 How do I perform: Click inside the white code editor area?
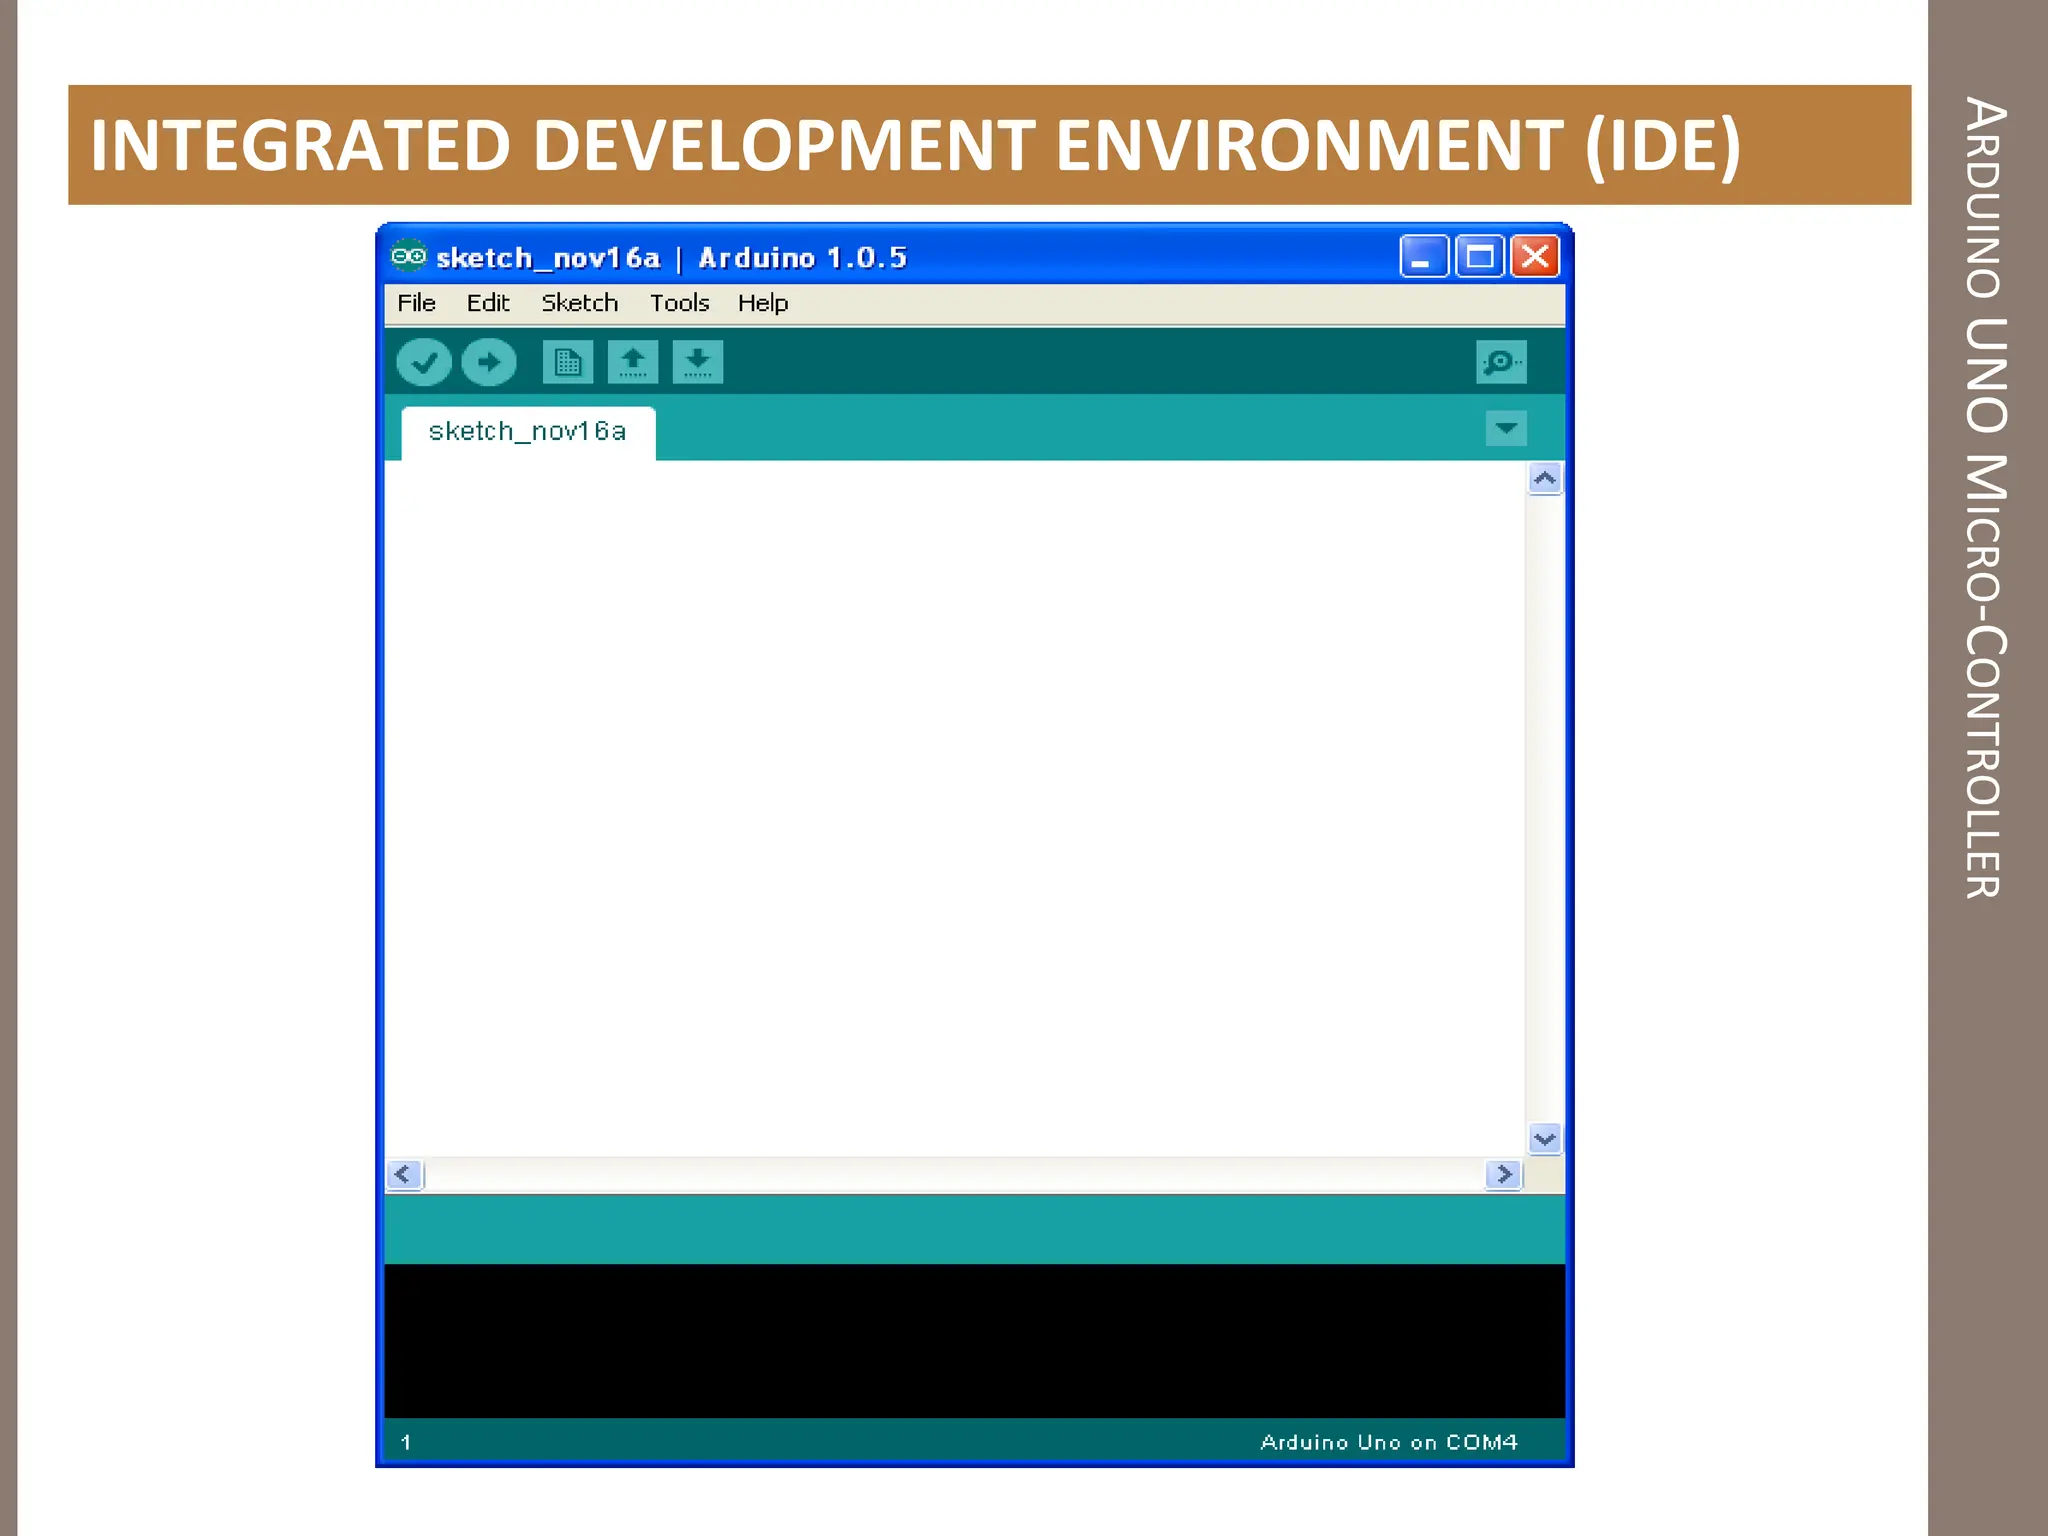click(955, 808)
